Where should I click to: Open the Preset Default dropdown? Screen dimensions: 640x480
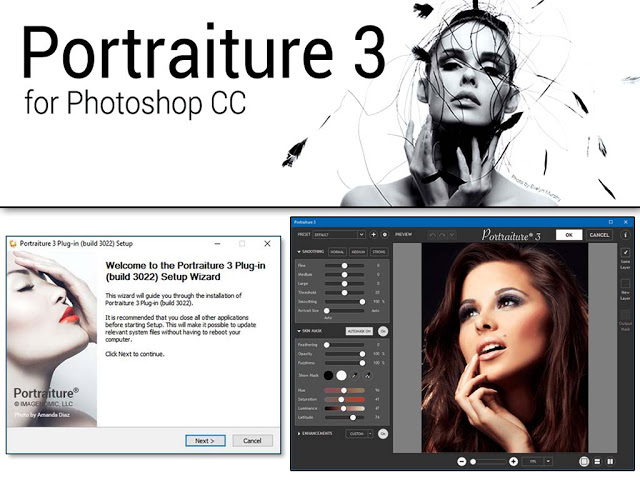[338, 235]
